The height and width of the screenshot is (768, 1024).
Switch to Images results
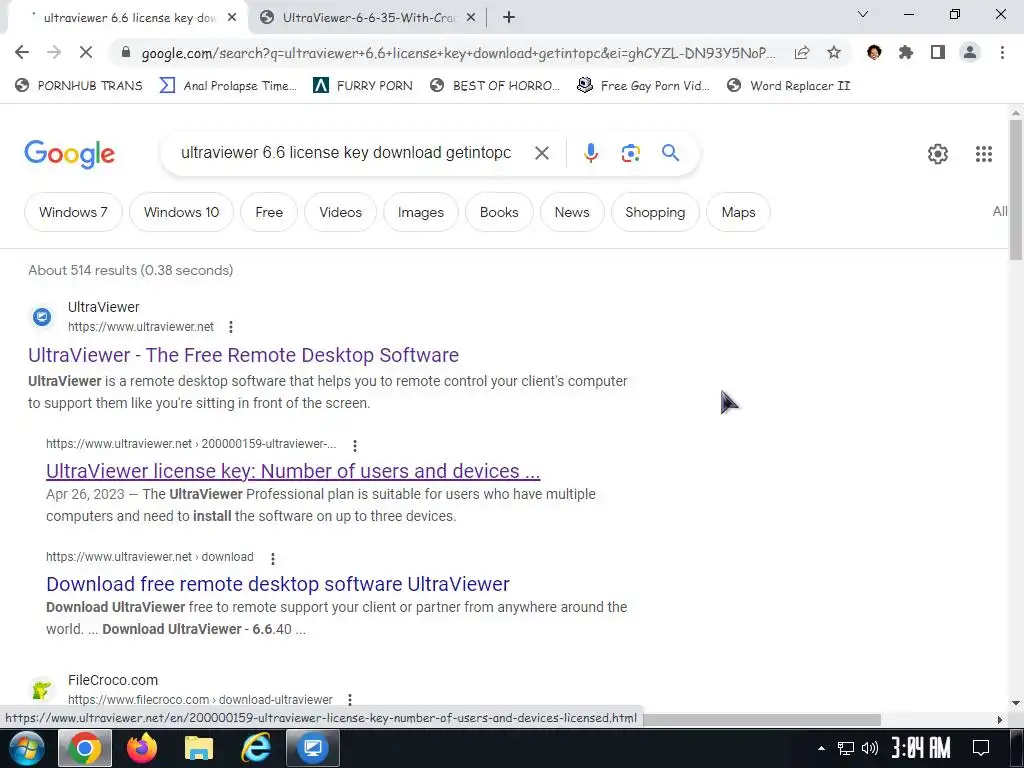[421, 212]
